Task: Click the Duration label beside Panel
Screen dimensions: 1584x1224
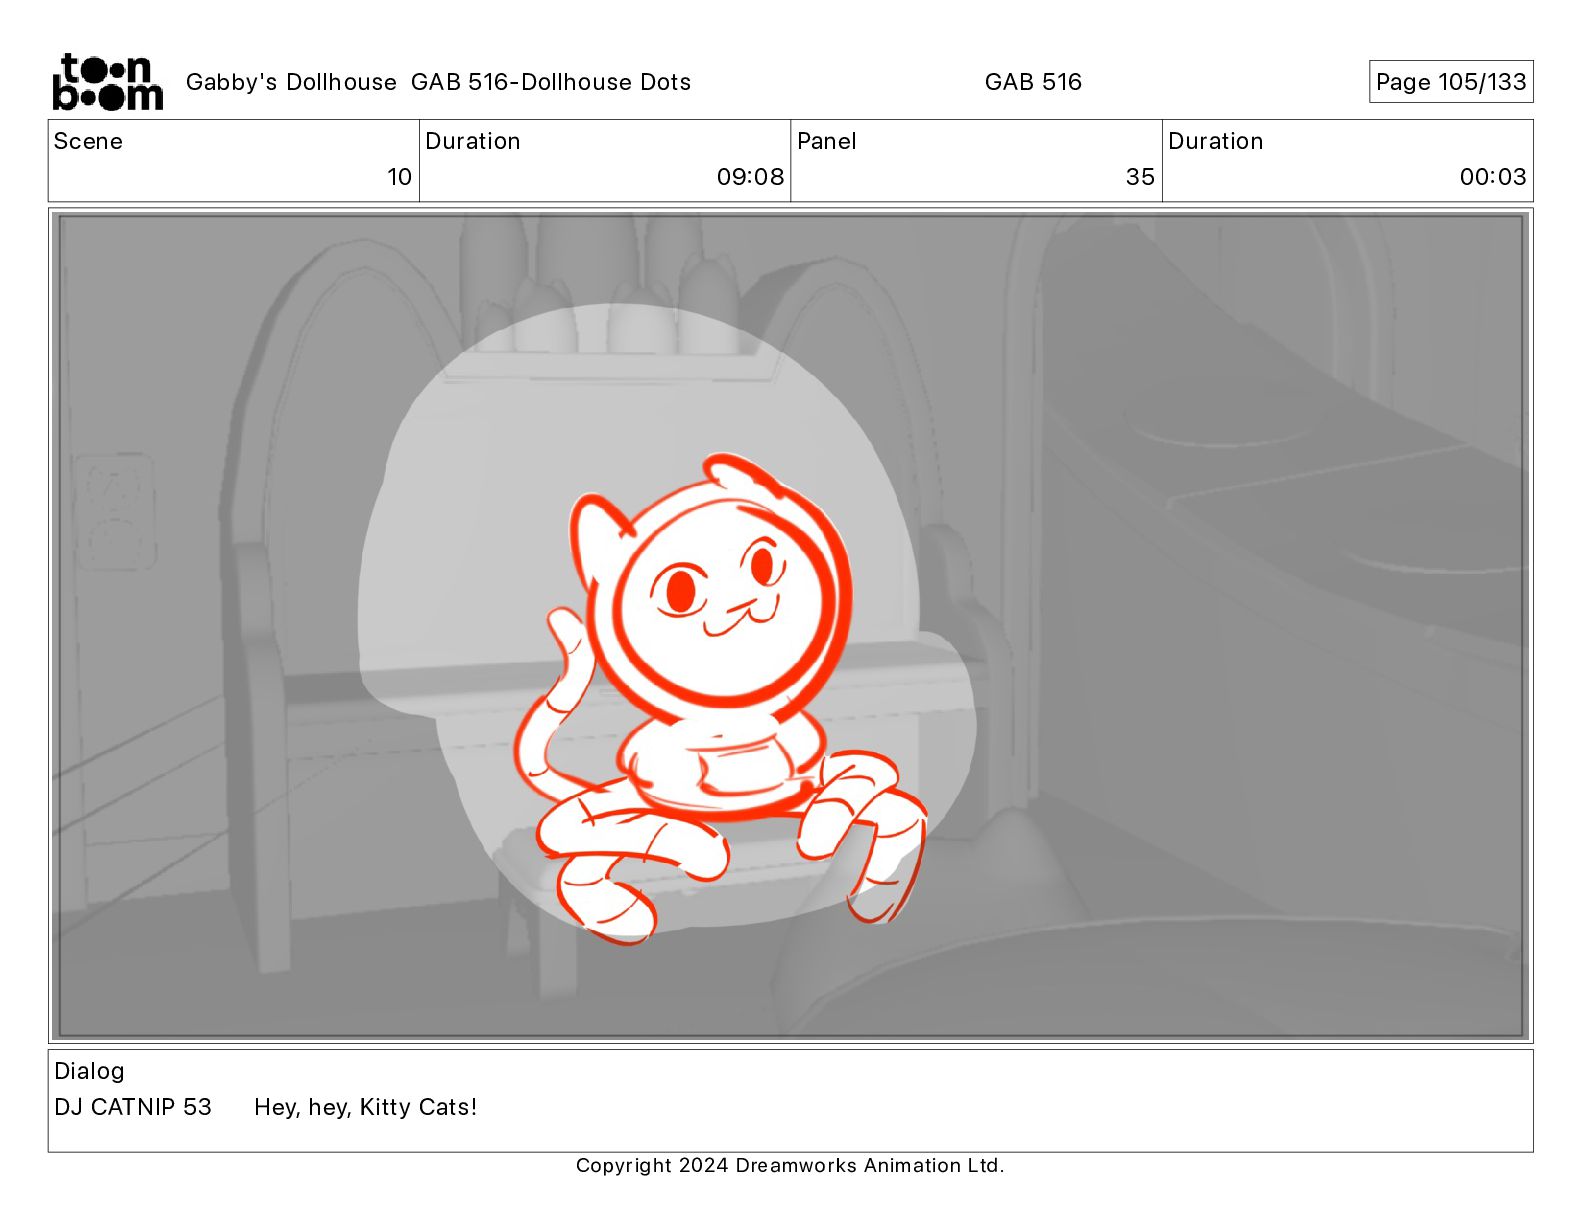Action: tap(1215, 141)
